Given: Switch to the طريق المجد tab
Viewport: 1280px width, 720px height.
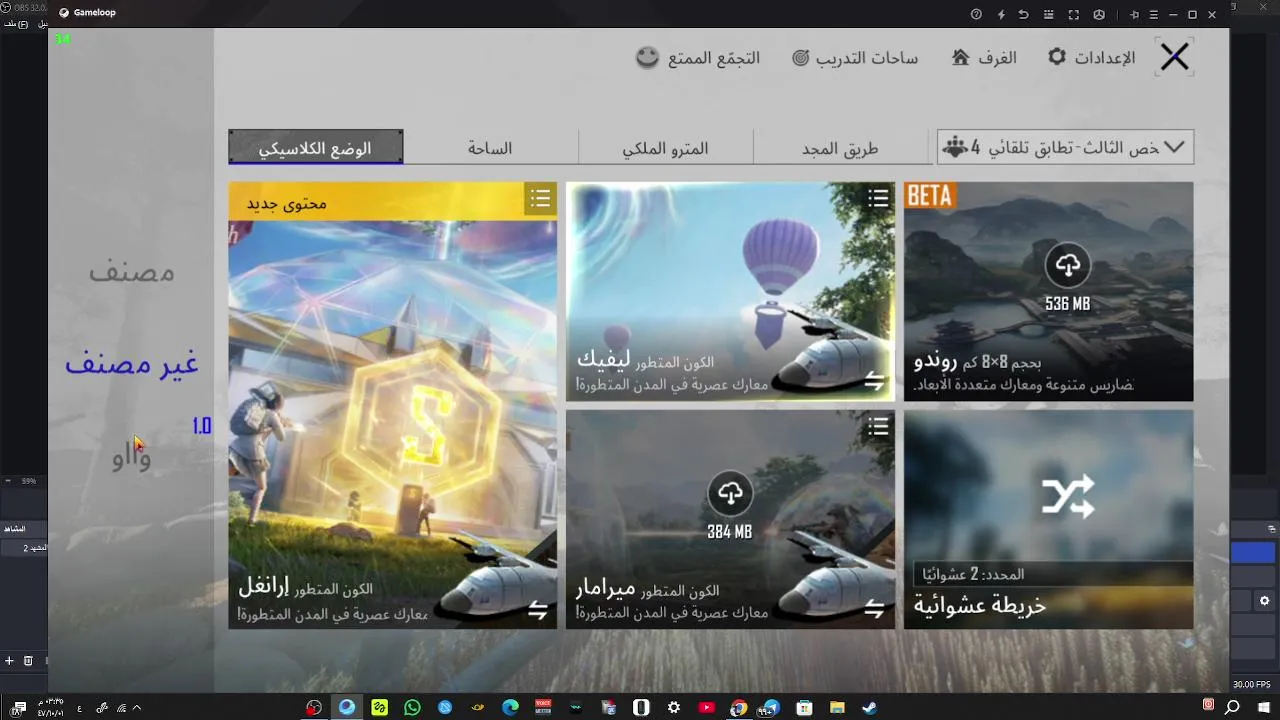Looking at the screenshot, I should (x=840, y=148).
